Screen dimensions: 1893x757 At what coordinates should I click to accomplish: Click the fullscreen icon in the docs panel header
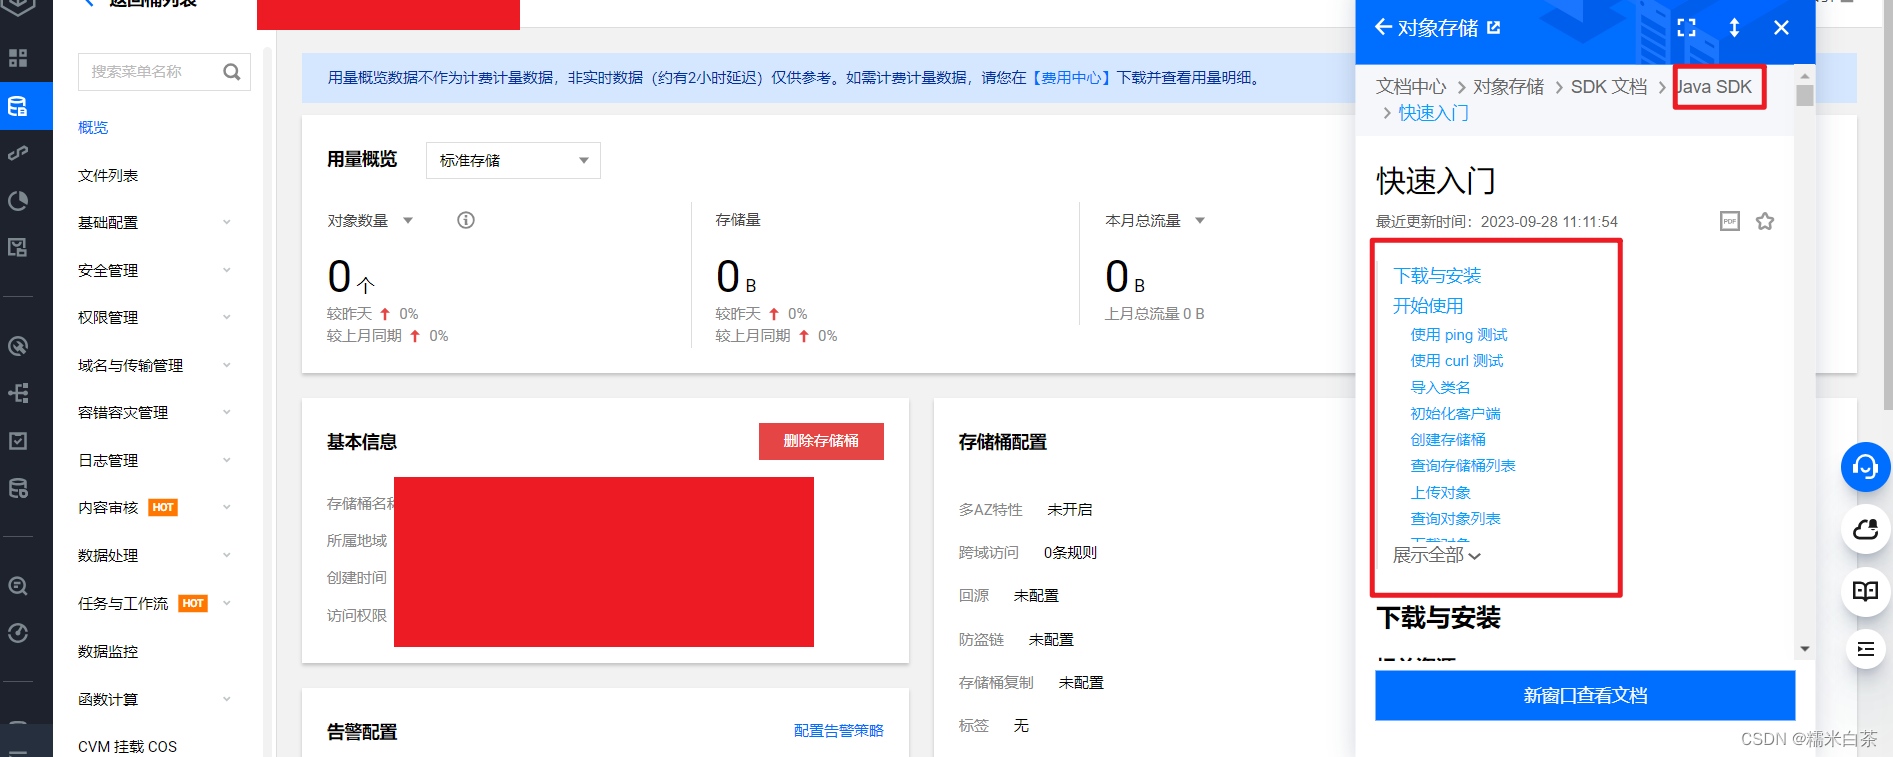pyautogui.click(x=1686, y=28)
